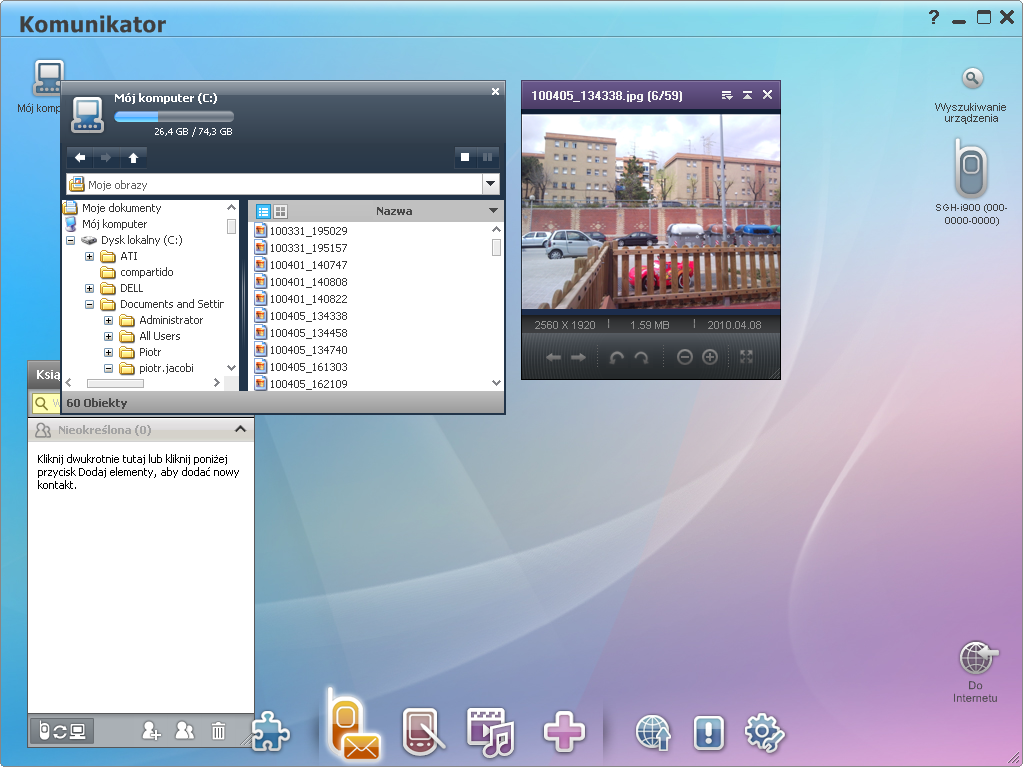Select the compartido folder
The height and width of the screenshot is (767, 1023).
[146, 272]
